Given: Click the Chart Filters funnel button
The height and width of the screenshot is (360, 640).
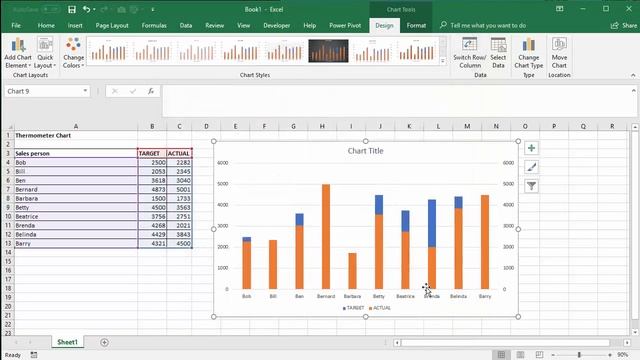Looking at the screenshot, I should point(531,186).
